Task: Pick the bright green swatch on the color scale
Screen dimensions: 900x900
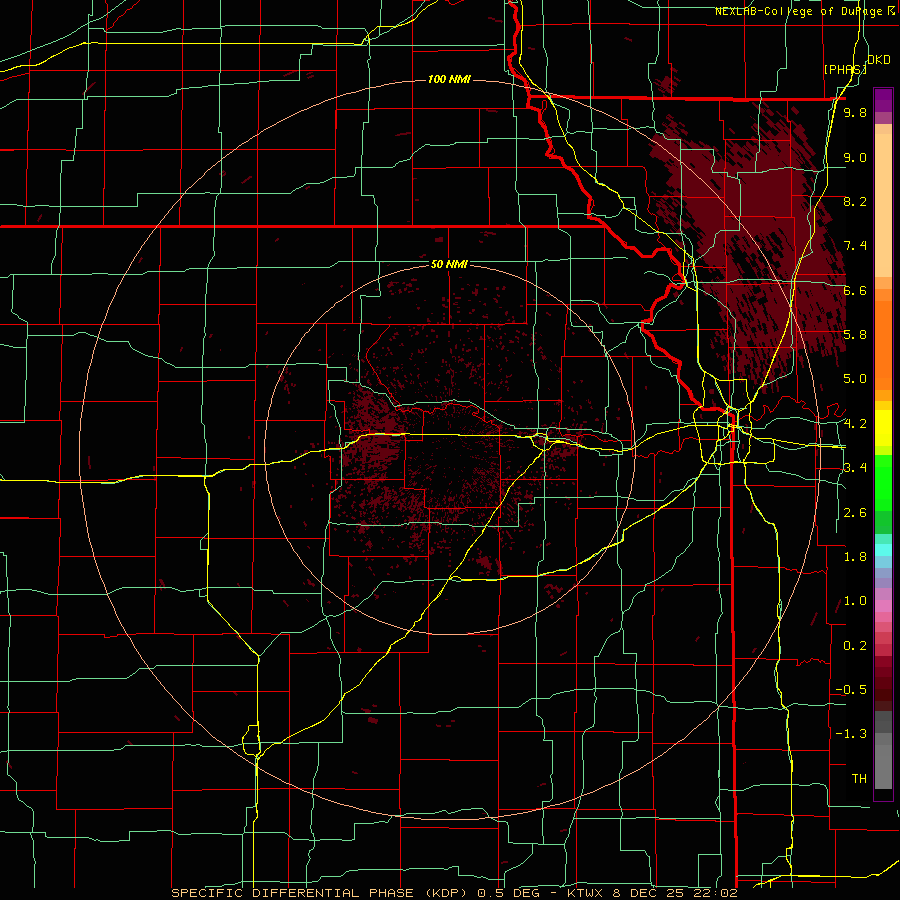Action: pyautogui.click(x=883, y=483)
